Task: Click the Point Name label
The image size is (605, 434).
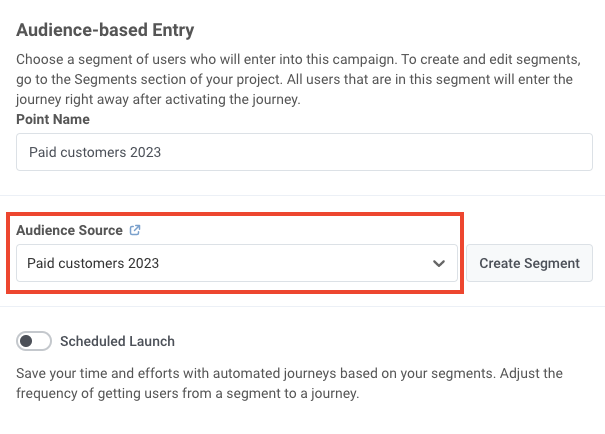Action: pyautogui.click(x=53, y=119)
